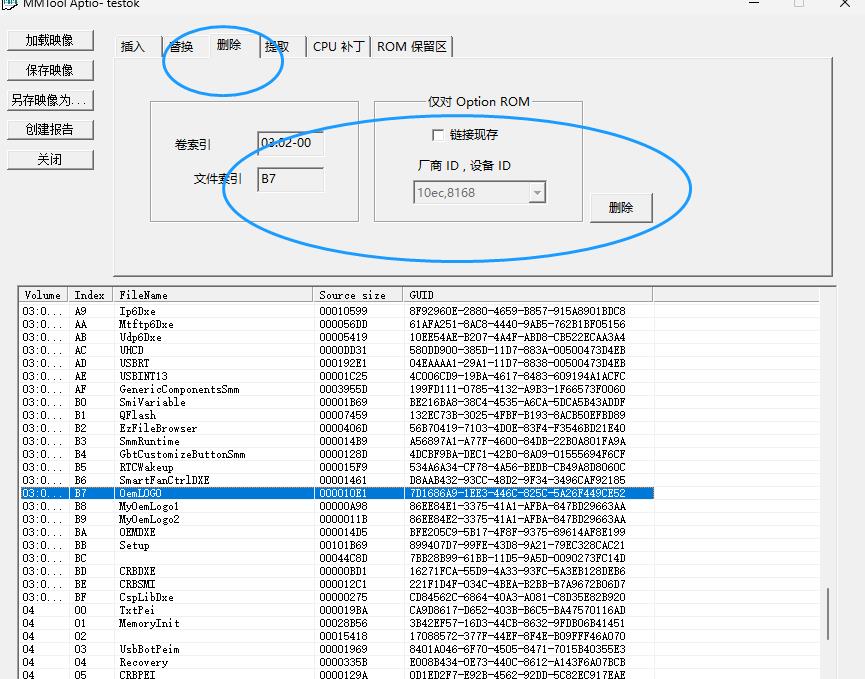Screen dimensions: 865x679
Task: Sort by the Volume column header
Action: [43, 295]
